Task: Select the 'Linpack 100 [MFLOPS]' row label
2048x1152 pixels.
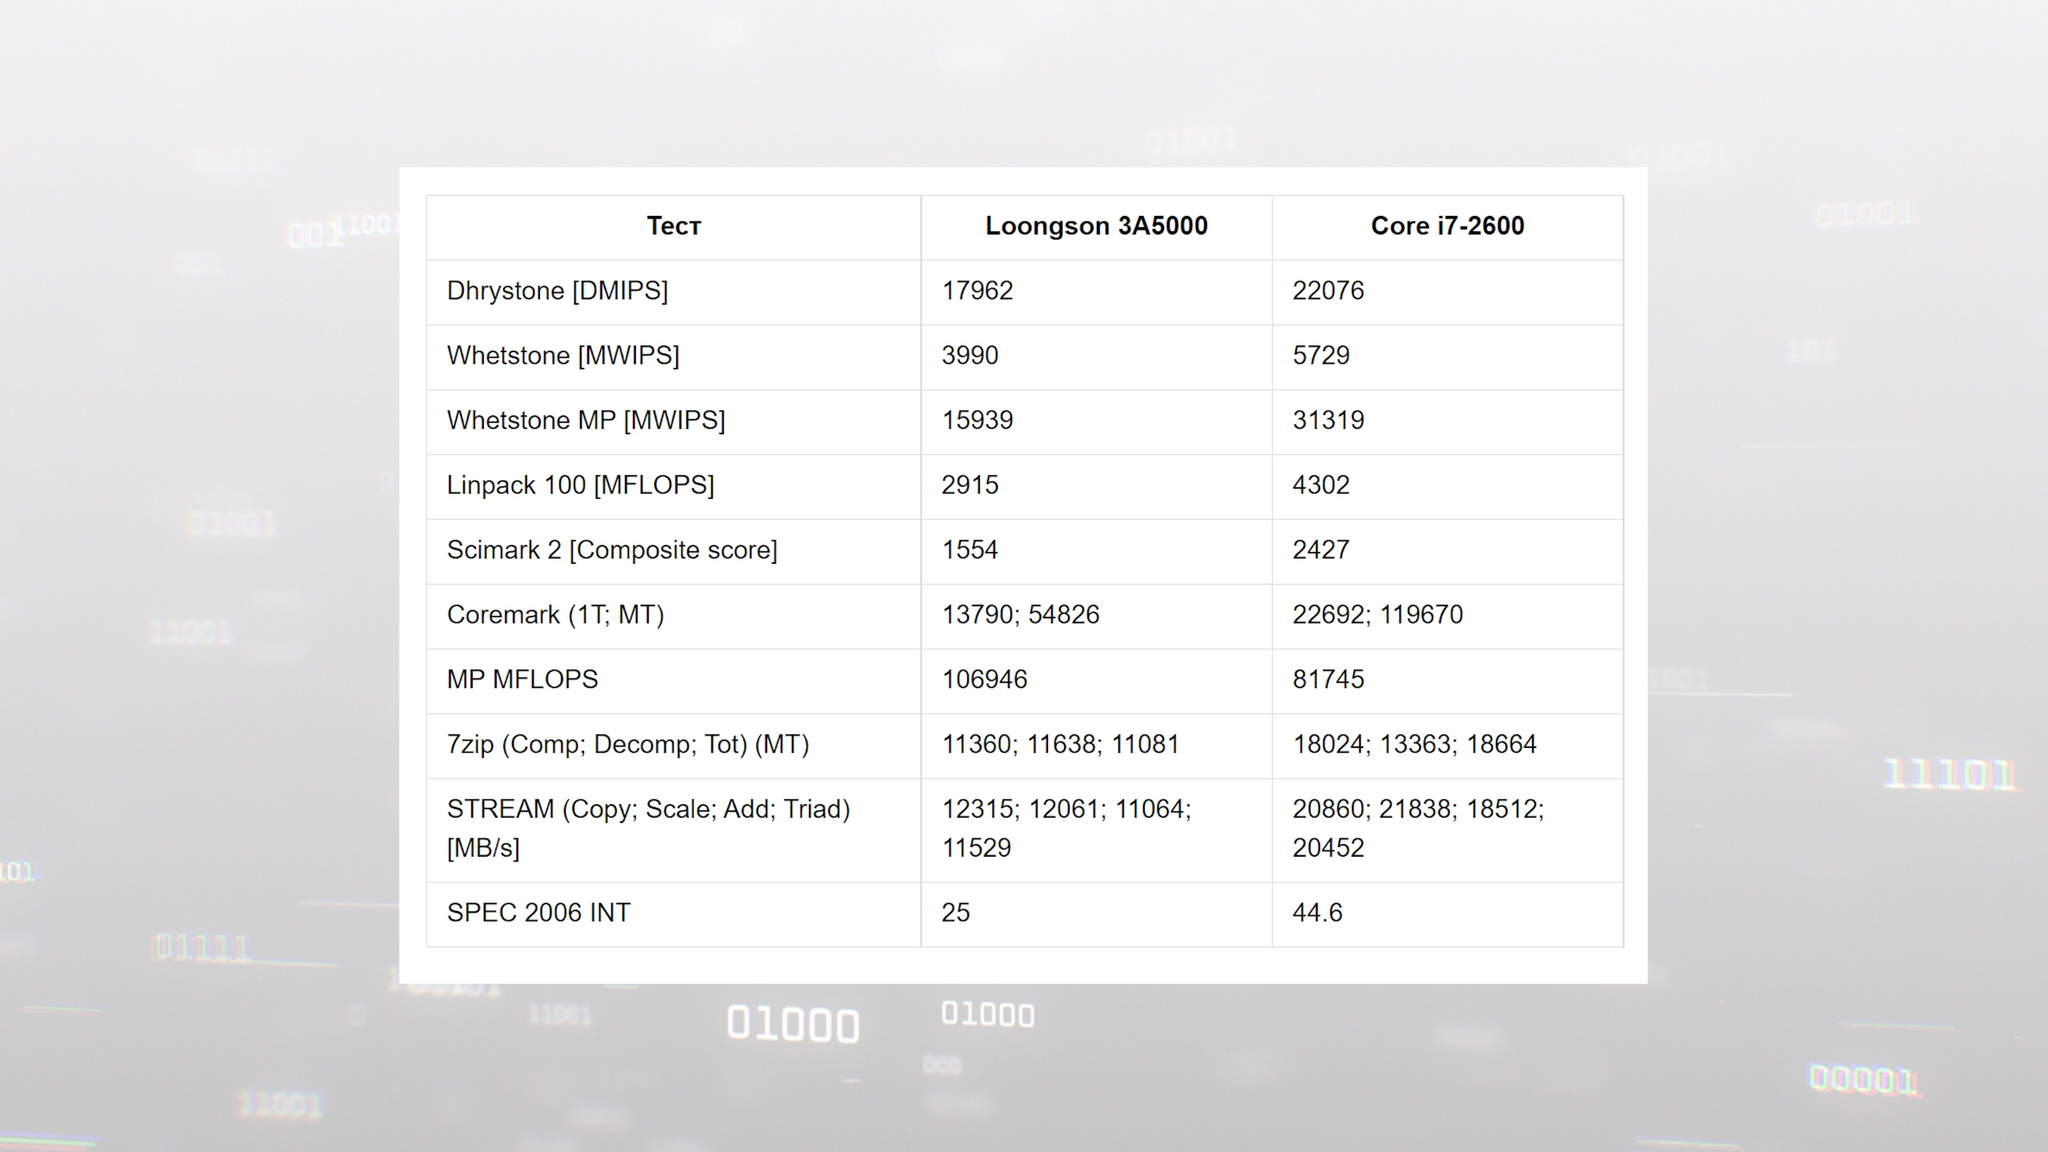Action: click(x=580, y=485)
